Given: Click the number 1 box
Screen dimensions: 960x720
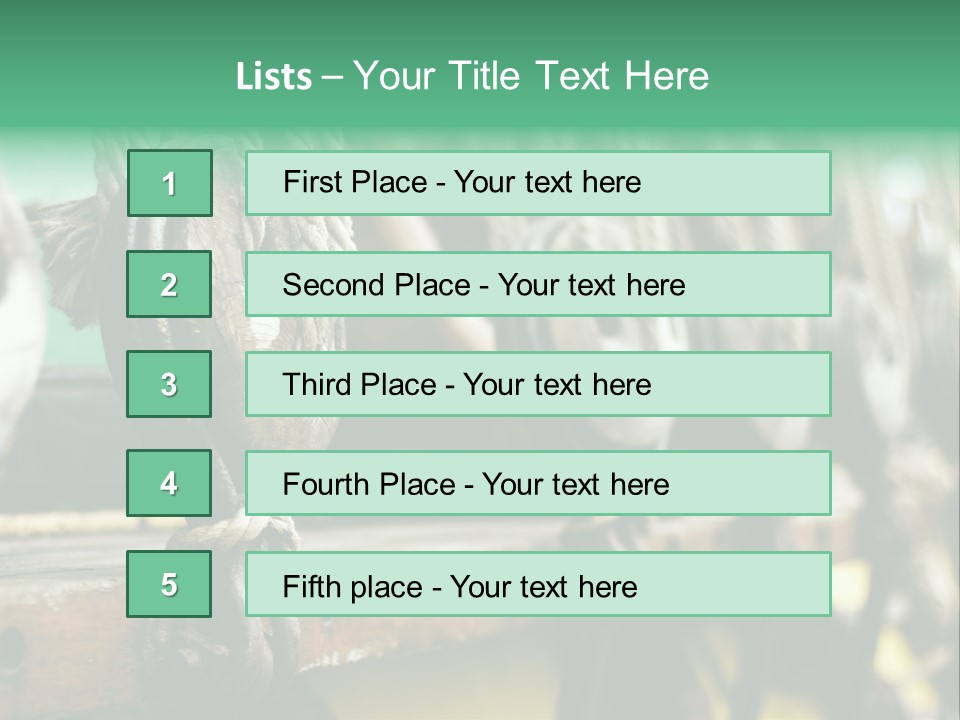Looking at the screenshot, I should click(x=169, y=183).
